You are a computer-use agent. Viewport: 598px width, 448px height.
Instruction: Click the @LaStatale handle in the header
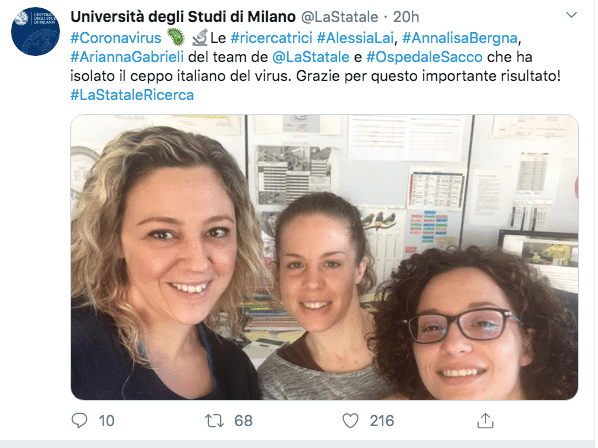click(x=340, y=17)
